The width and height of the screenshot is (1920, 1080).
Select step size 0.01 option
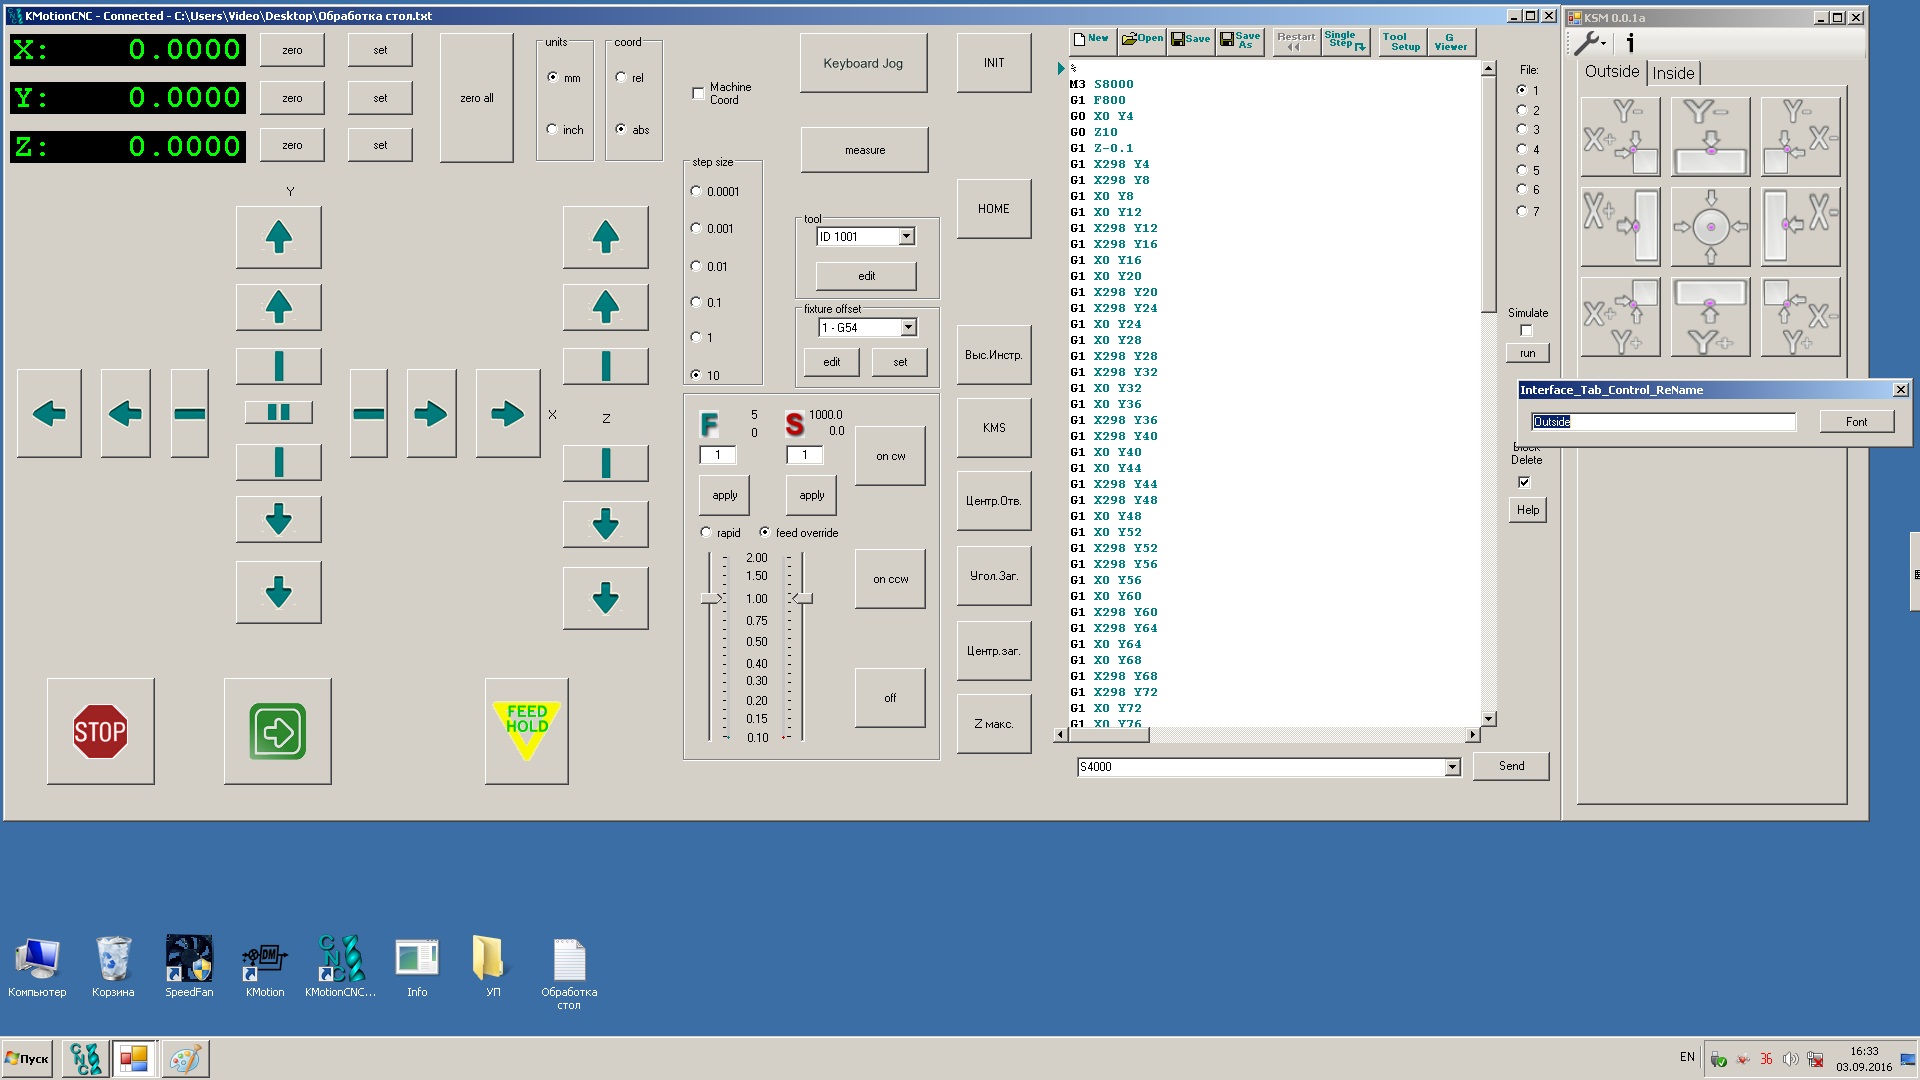tap(696, 266)
